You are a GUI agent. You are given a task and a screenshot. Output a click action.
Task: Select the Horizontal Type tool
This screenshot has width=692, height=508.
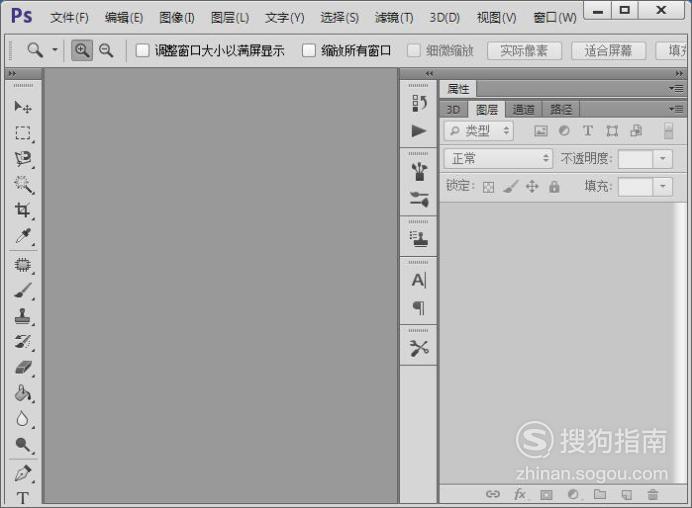(x=23, y=498)
